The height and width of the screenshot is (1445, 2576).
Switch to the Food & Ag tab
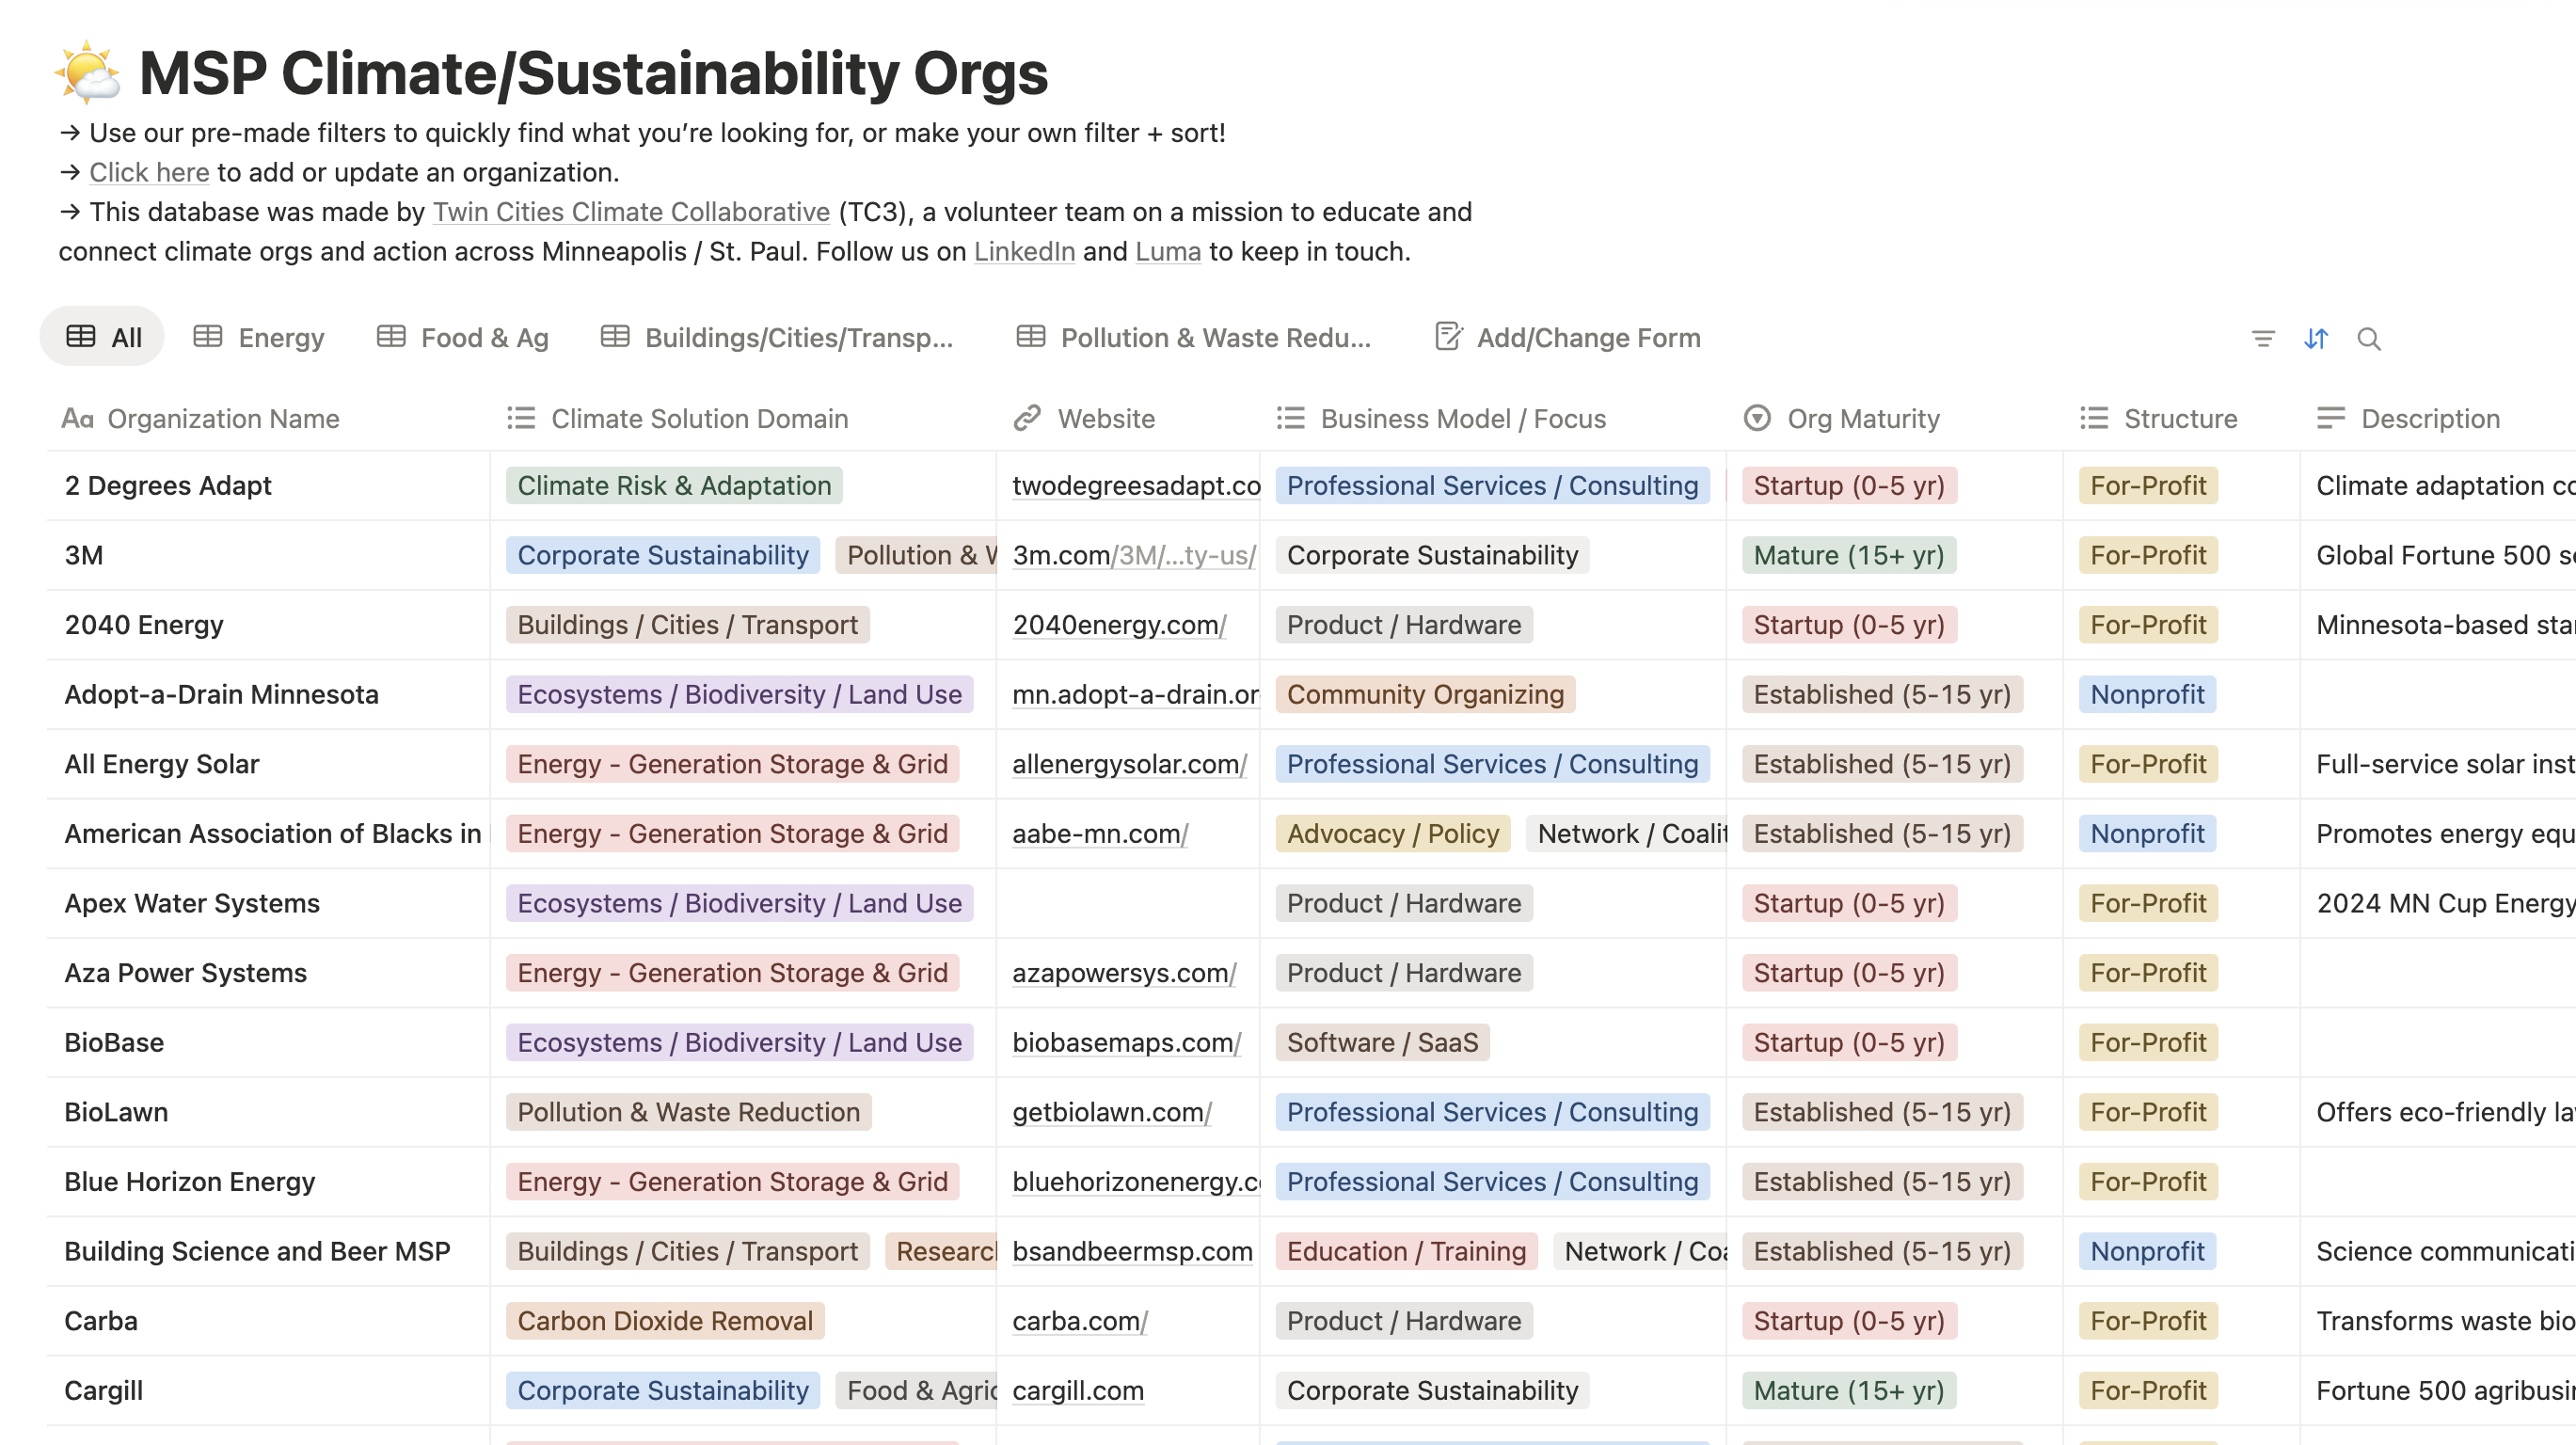pyautogui.click(x=463, y=337)
